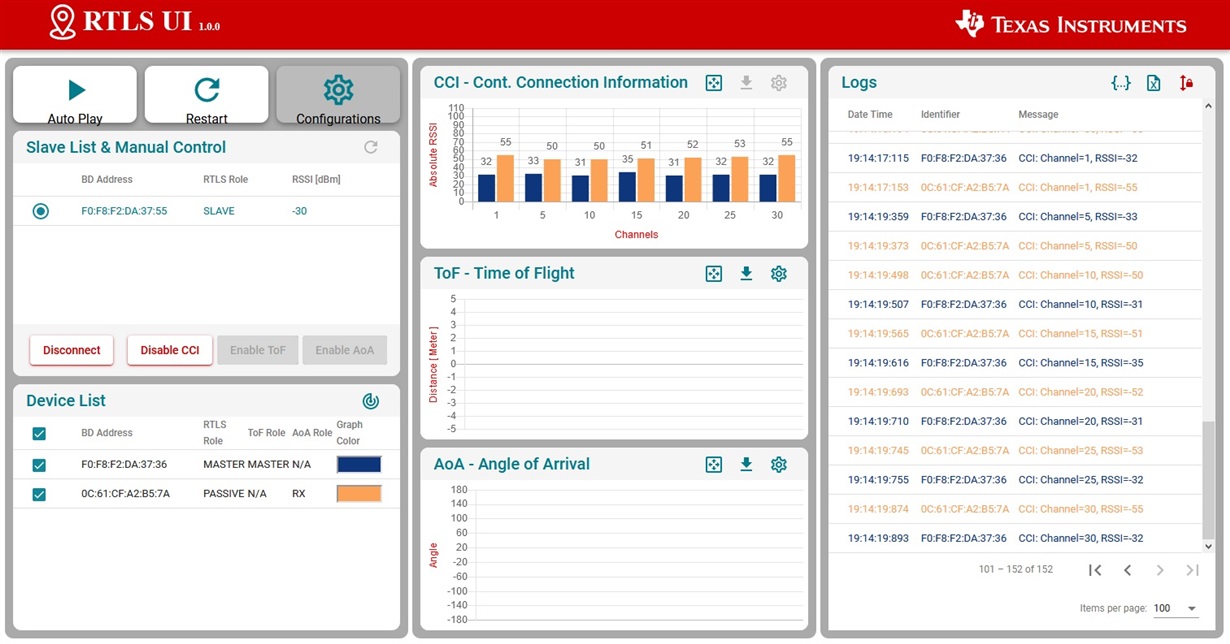This screenshot has height=644, width=1230.
Task: Refresh the Slave List
Action: click(371, 147)
